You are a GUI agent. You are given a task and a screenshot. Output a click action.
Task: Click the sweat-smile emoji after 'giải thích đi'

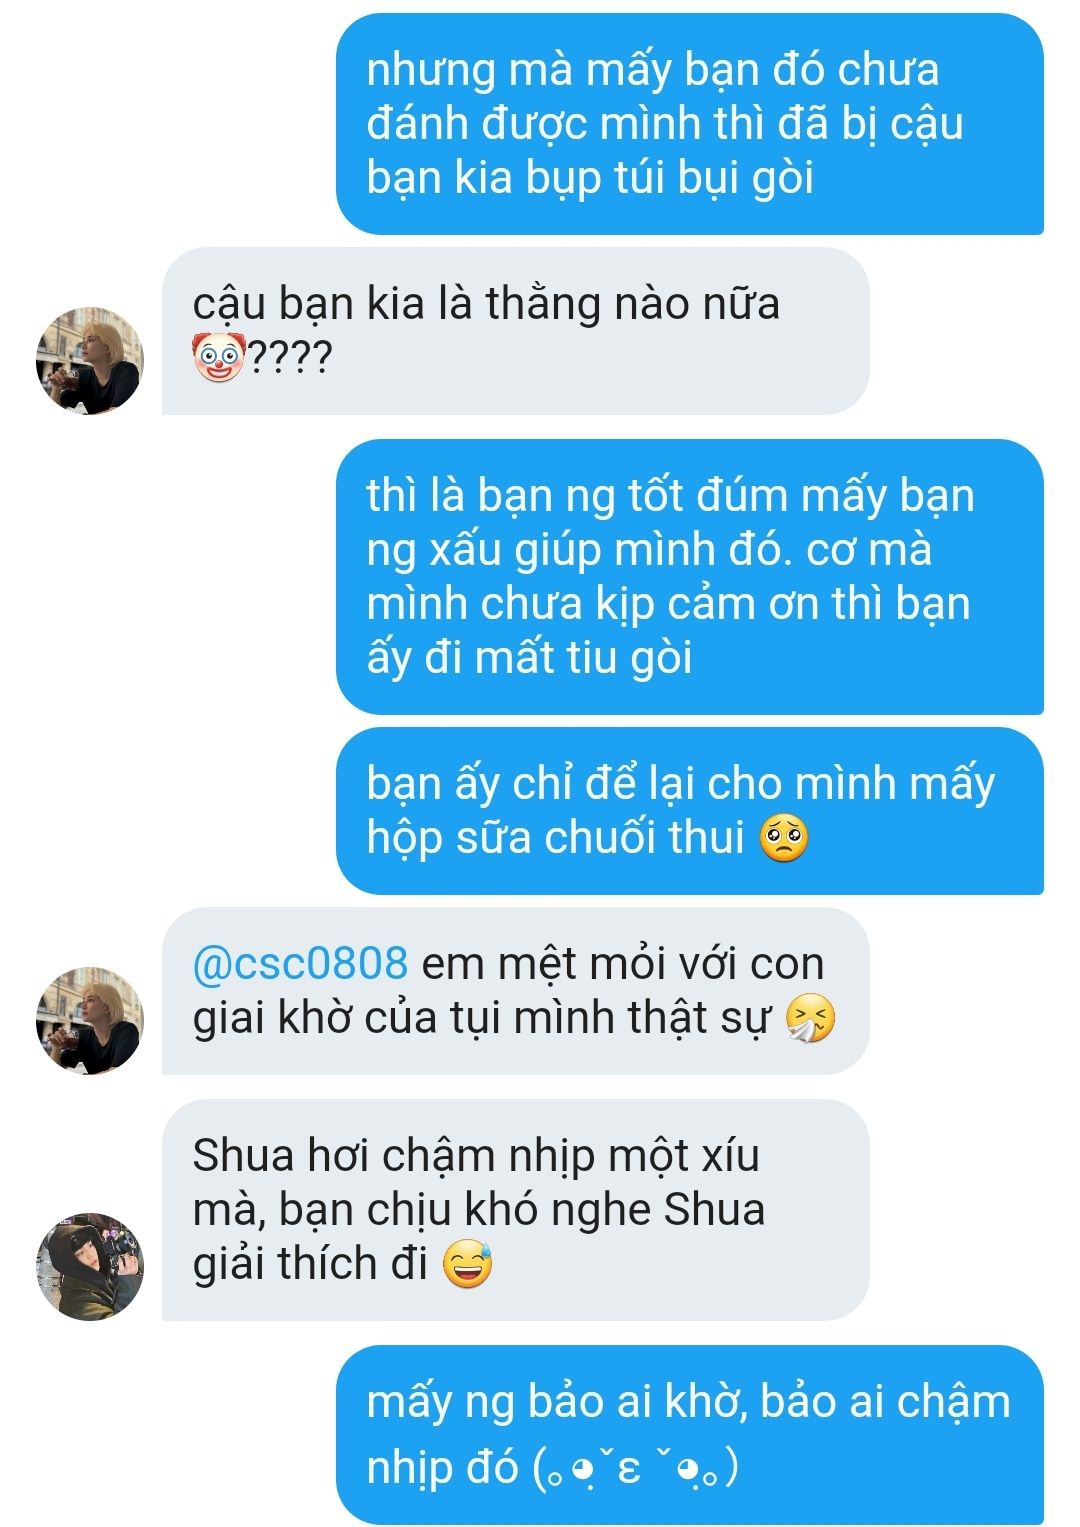467,1264
